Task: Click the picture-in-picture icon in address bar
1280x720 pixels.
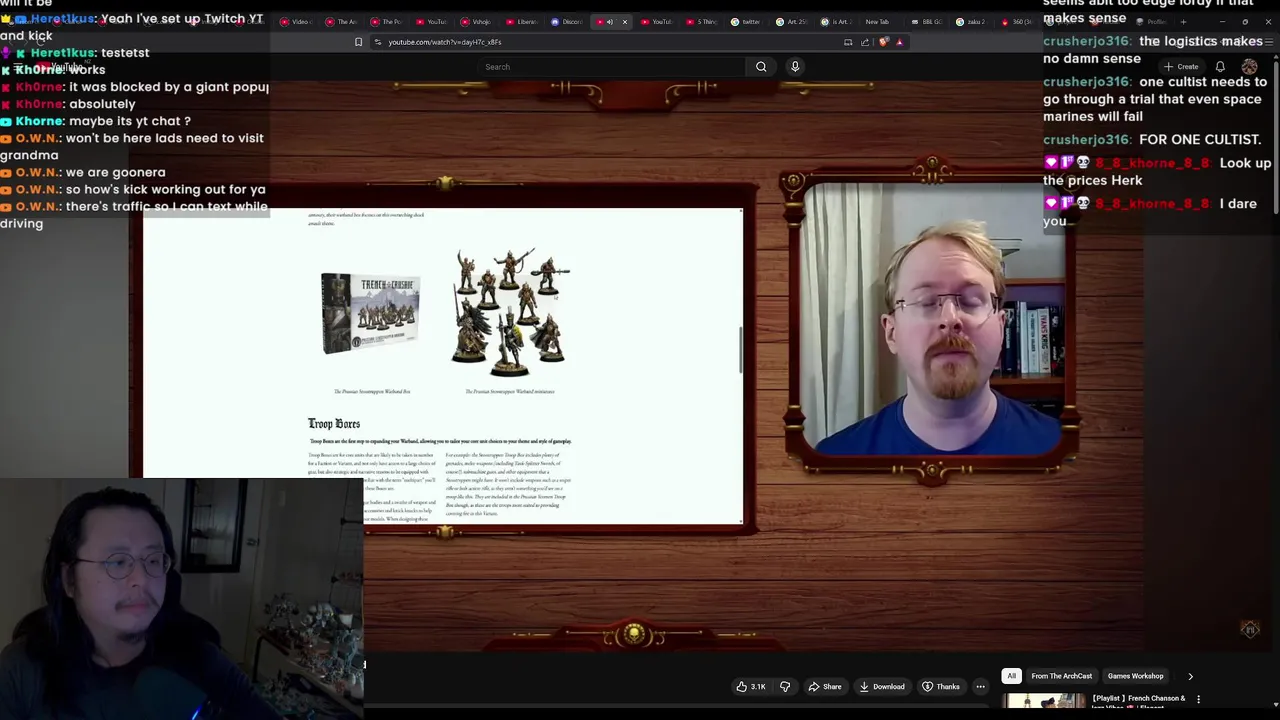Action: pos(848,42)
